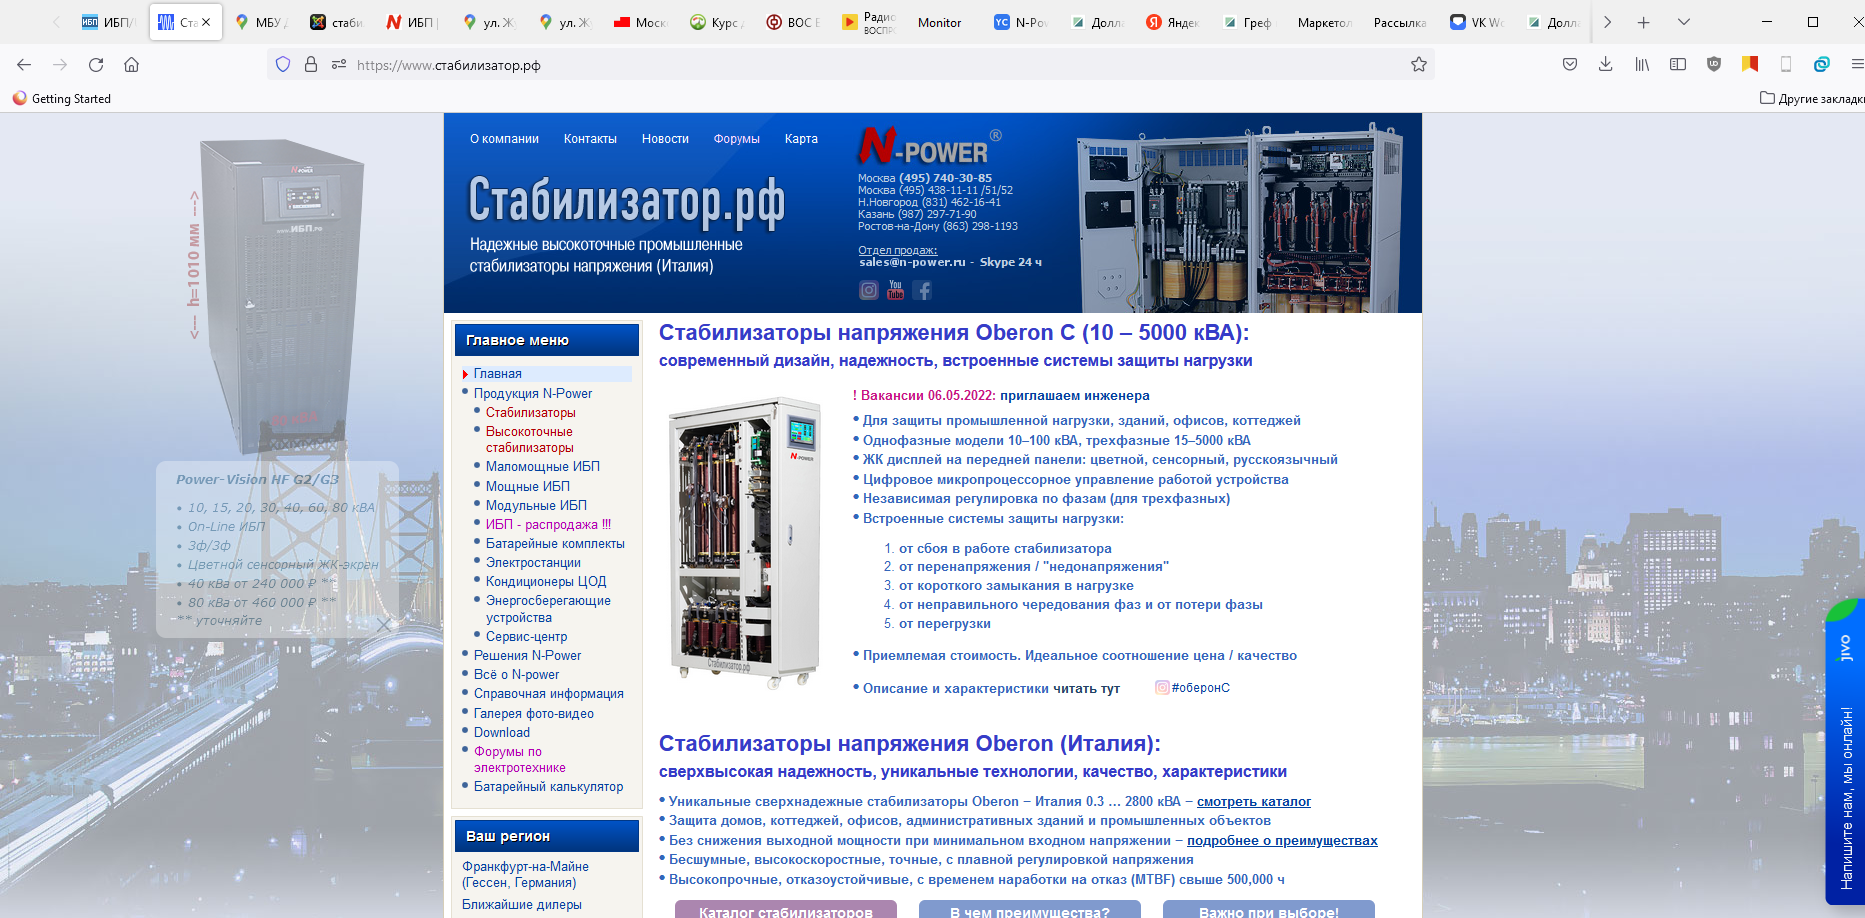Click the phone-shaped extension icon
This screenshot has width=1865, height=918.
[x=1785, y=65]
